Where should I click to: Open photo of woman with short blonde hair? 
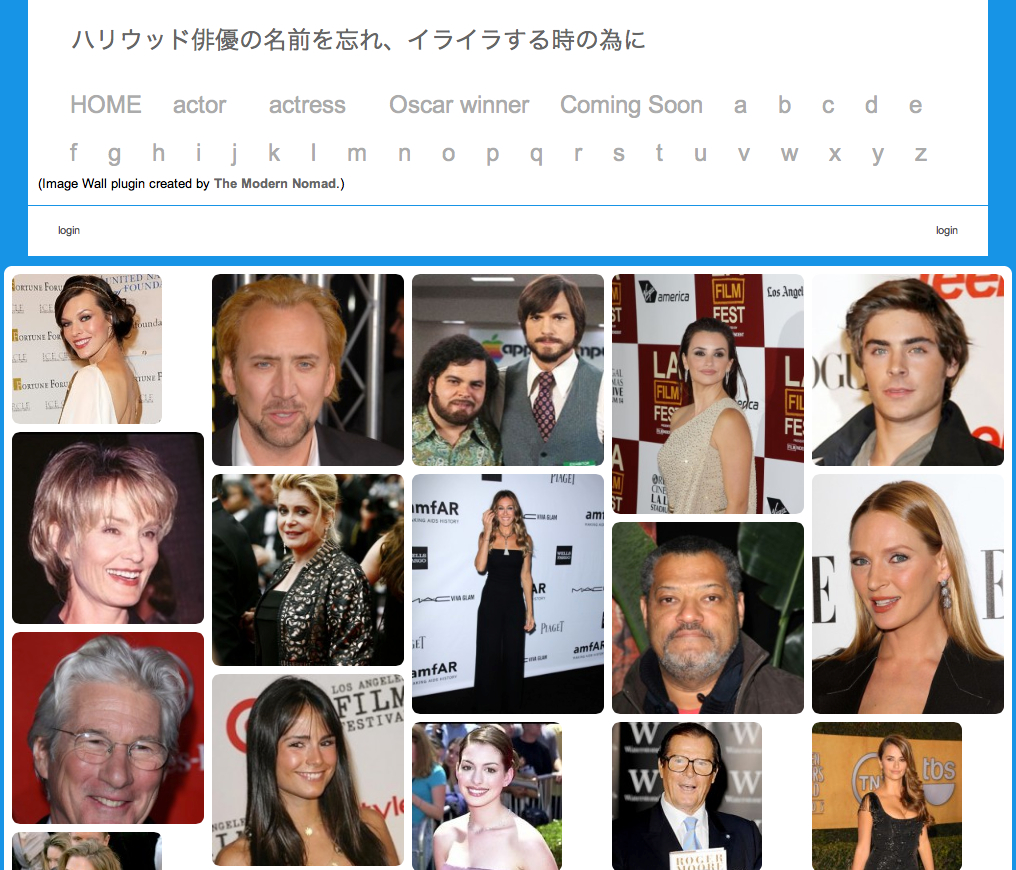tap(108, 528)
